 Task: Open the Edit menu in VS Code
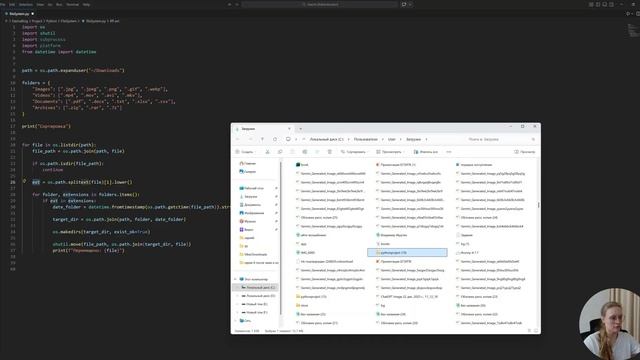click(x=12, y=4)
